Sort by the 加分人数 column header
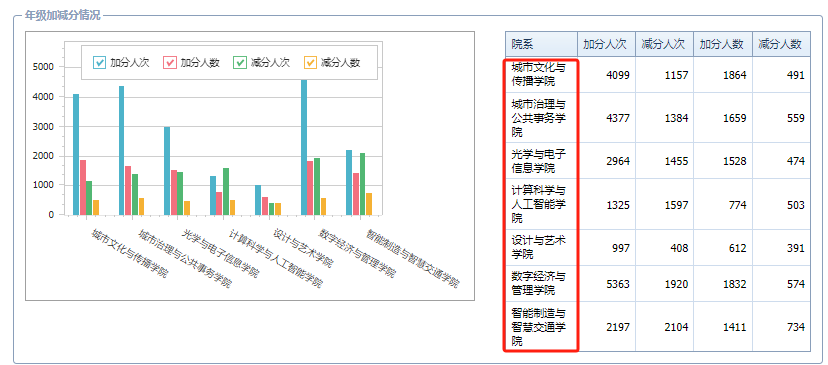Viewport: 828px width, 365px height. click(722, 44)
